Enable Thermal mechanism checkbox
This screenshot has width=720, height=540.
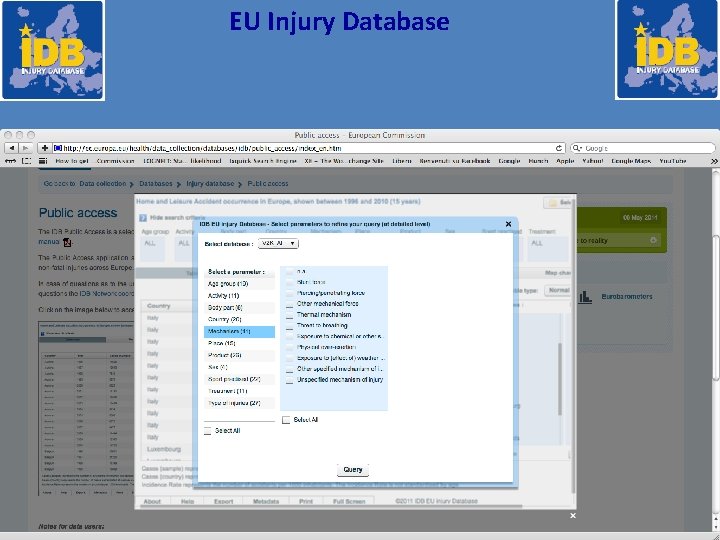tap(289, 315)
